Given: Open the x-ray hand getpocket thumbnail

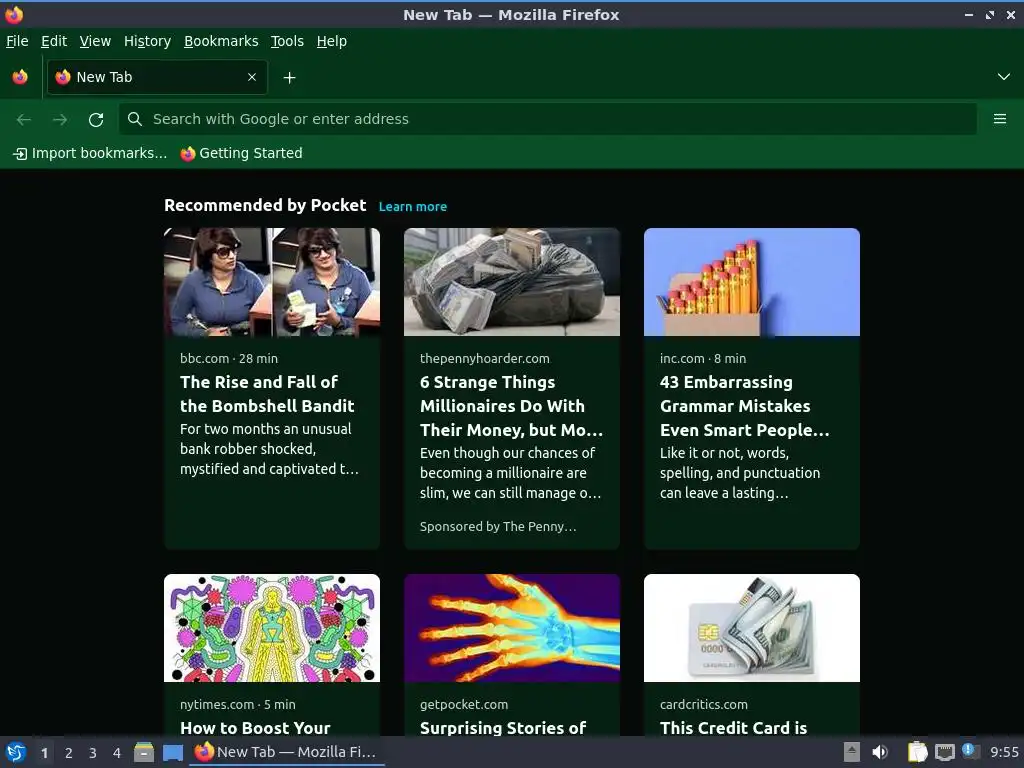Looking at the screenshot, I should 511,628.
